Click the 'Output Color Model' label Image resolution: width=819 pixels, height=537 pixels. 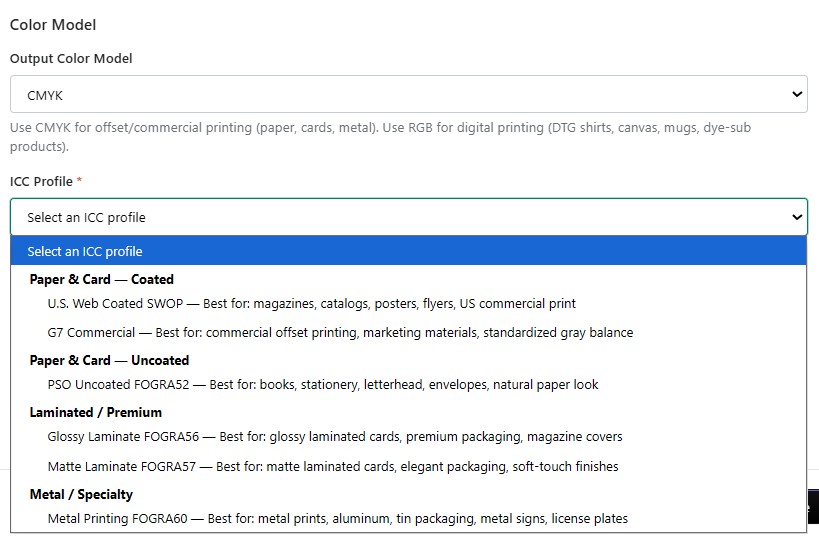pos(71,59)
